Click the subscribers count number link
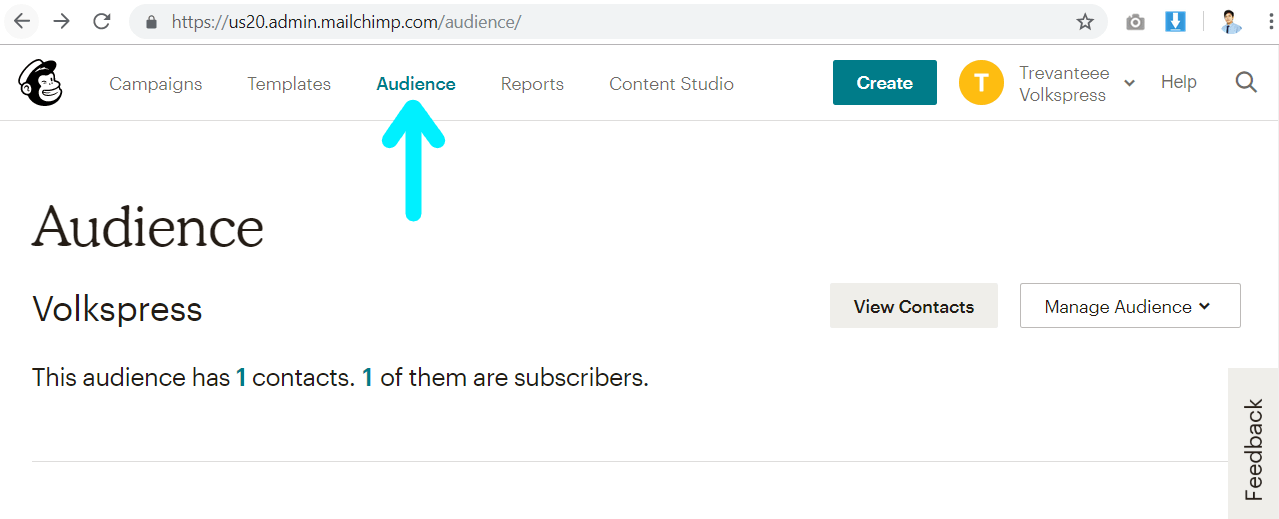Viewport: 1279px width, 519px height. point(367,378)
